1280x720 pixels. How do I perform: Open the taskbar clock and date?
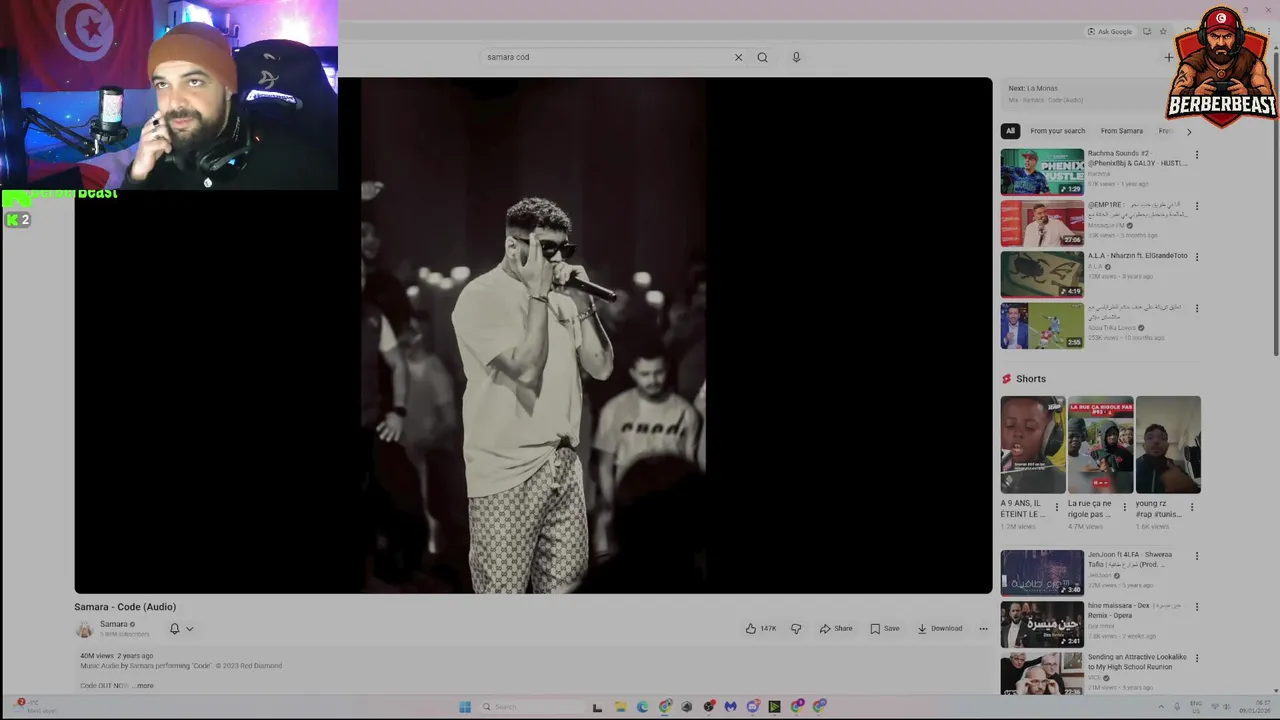point(1256,706)
